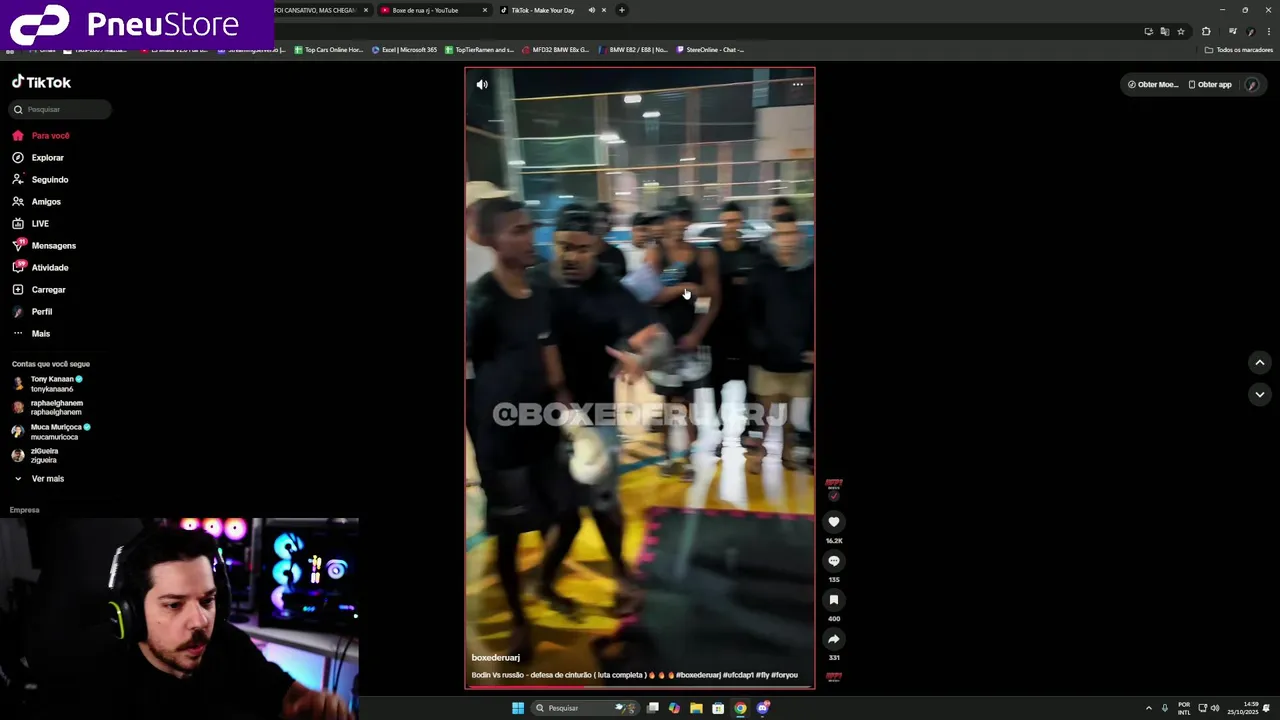Viewport: 1280px width, 720px height.
Task: Open Task View from the taskbar
Action: pyautogui.click(x=653, y=708)
